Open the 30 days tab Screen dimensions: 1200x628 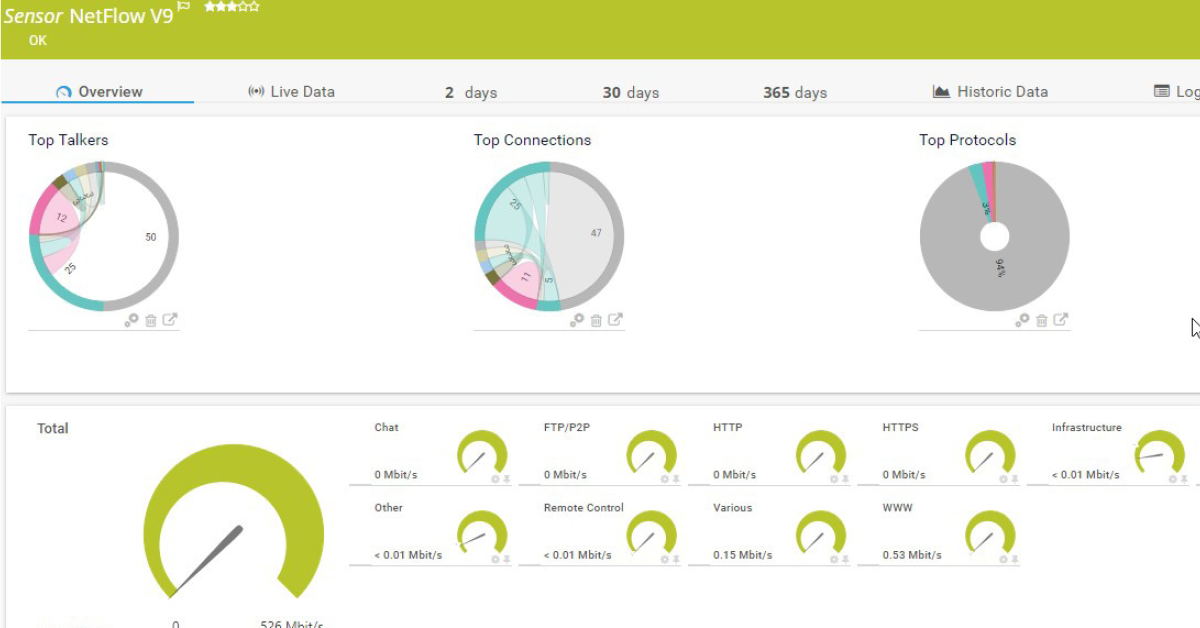click(630, 92)
